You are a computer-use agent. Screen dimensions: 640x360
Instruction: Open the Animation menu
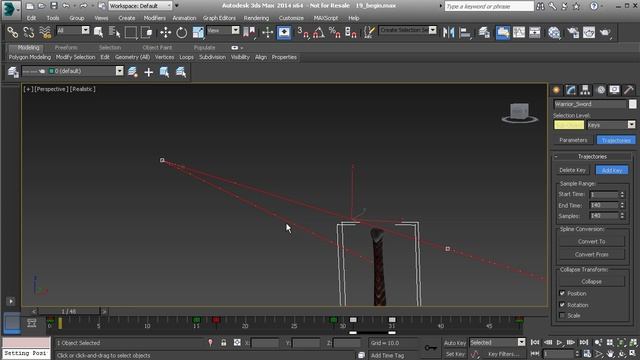pos(184,18)
